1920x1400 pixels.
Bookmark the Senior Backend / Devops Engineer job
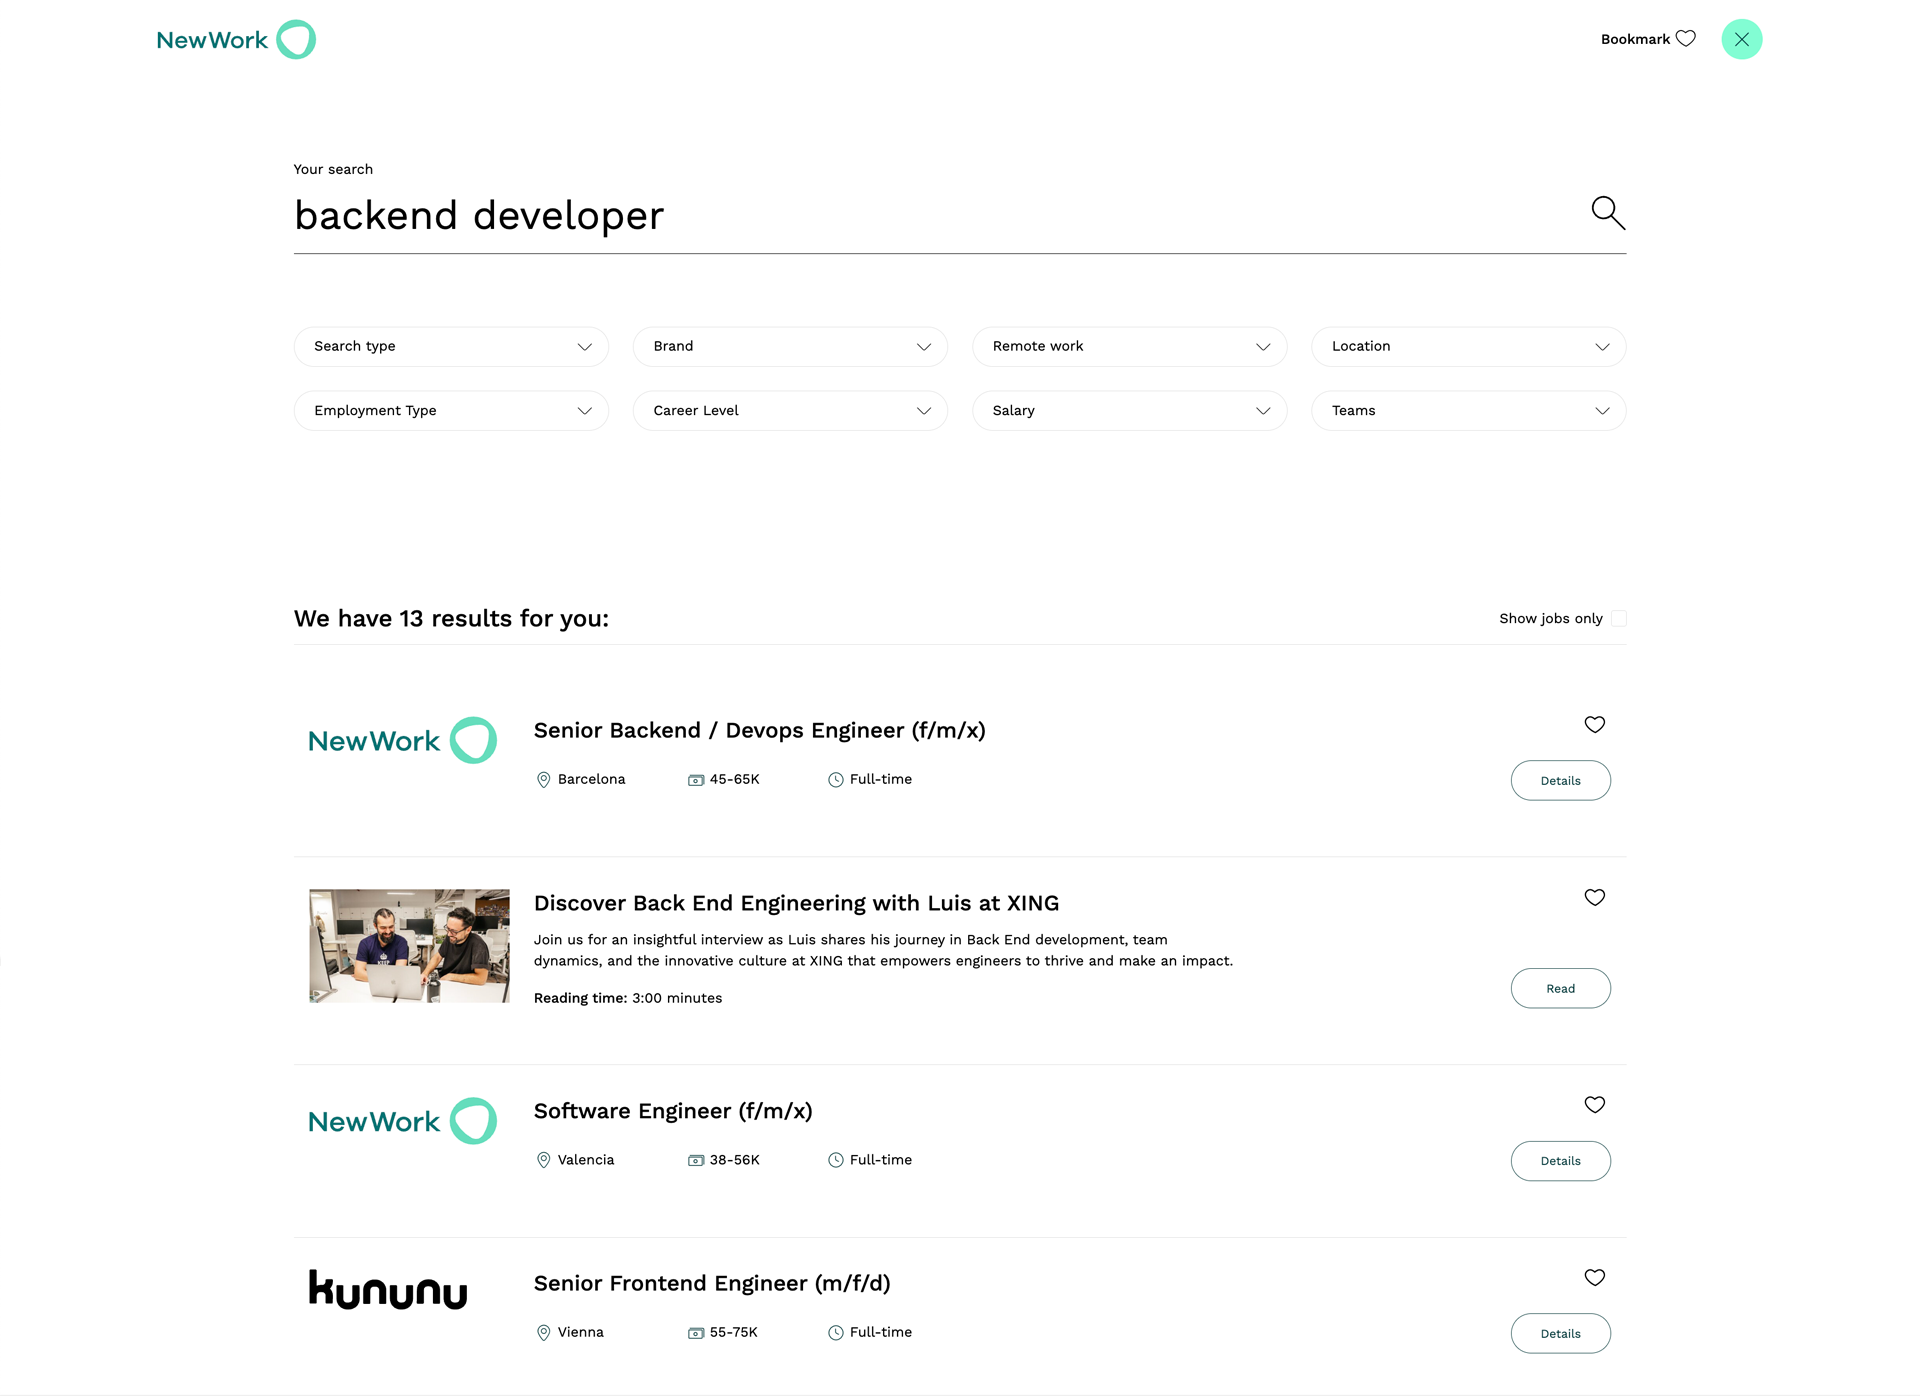(x=1595, y=725)
